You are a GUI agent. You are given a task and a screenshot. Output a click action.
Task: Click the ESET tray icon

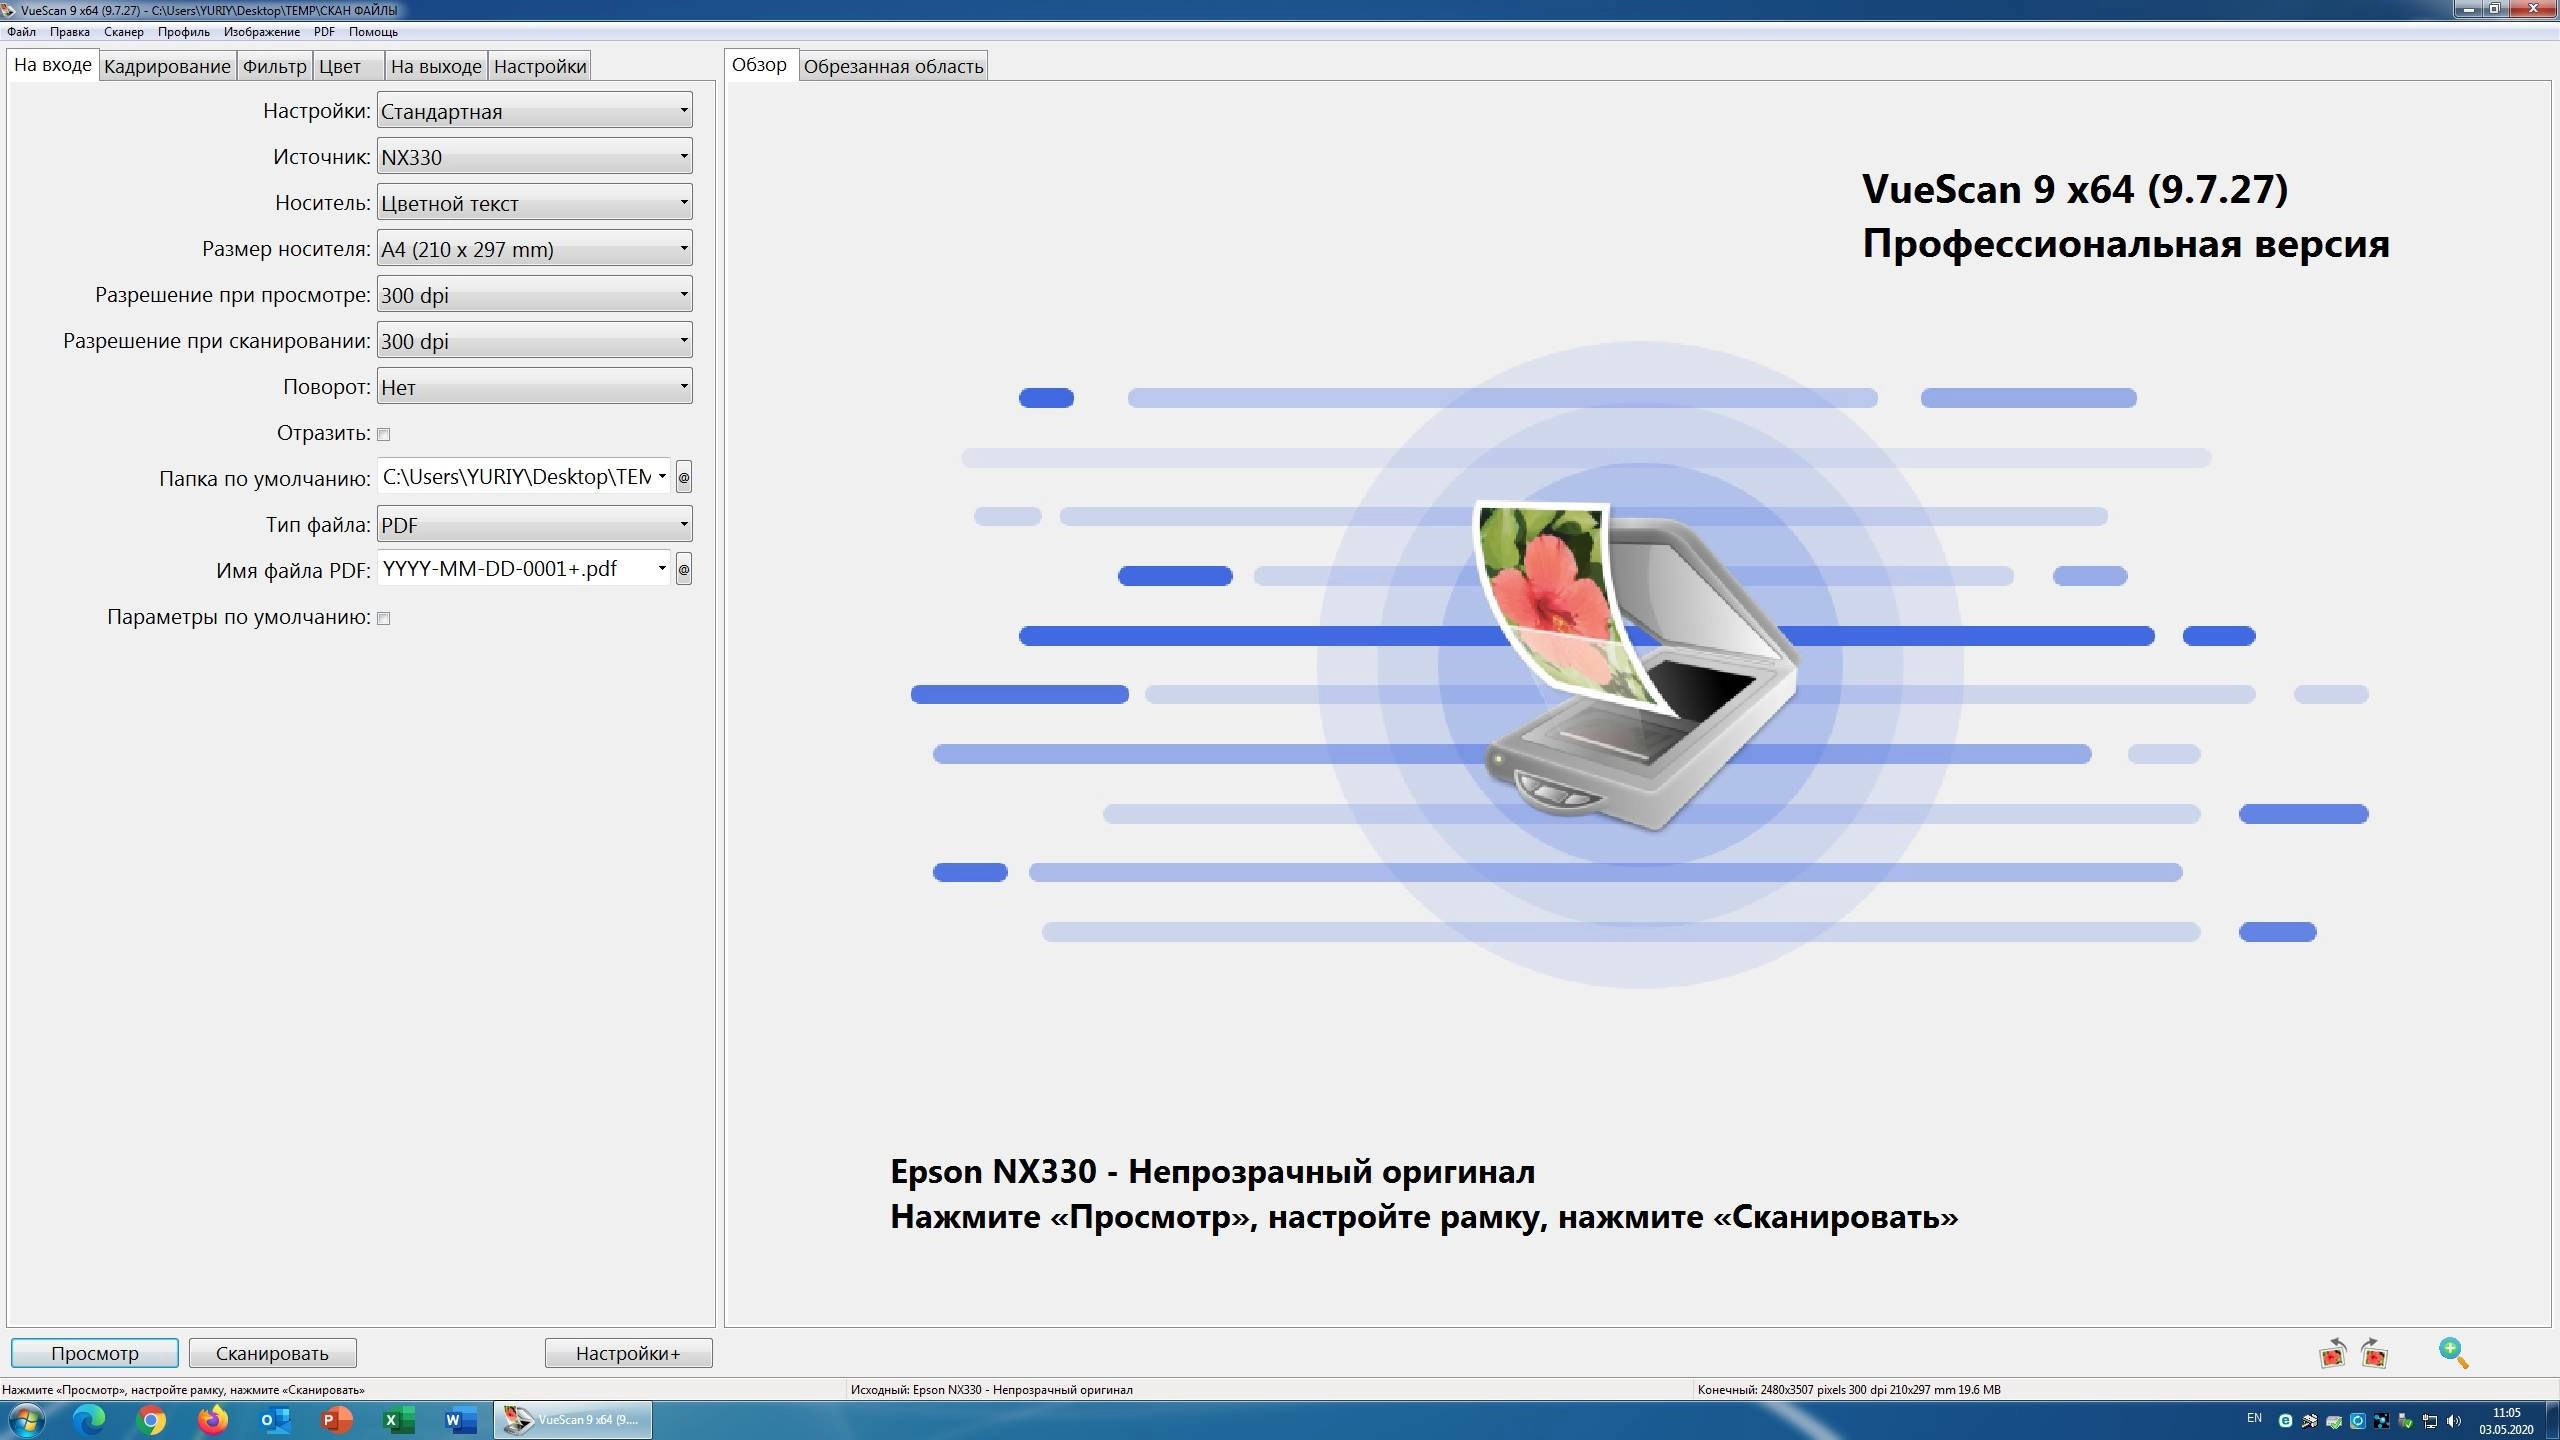[2285, 1420]
